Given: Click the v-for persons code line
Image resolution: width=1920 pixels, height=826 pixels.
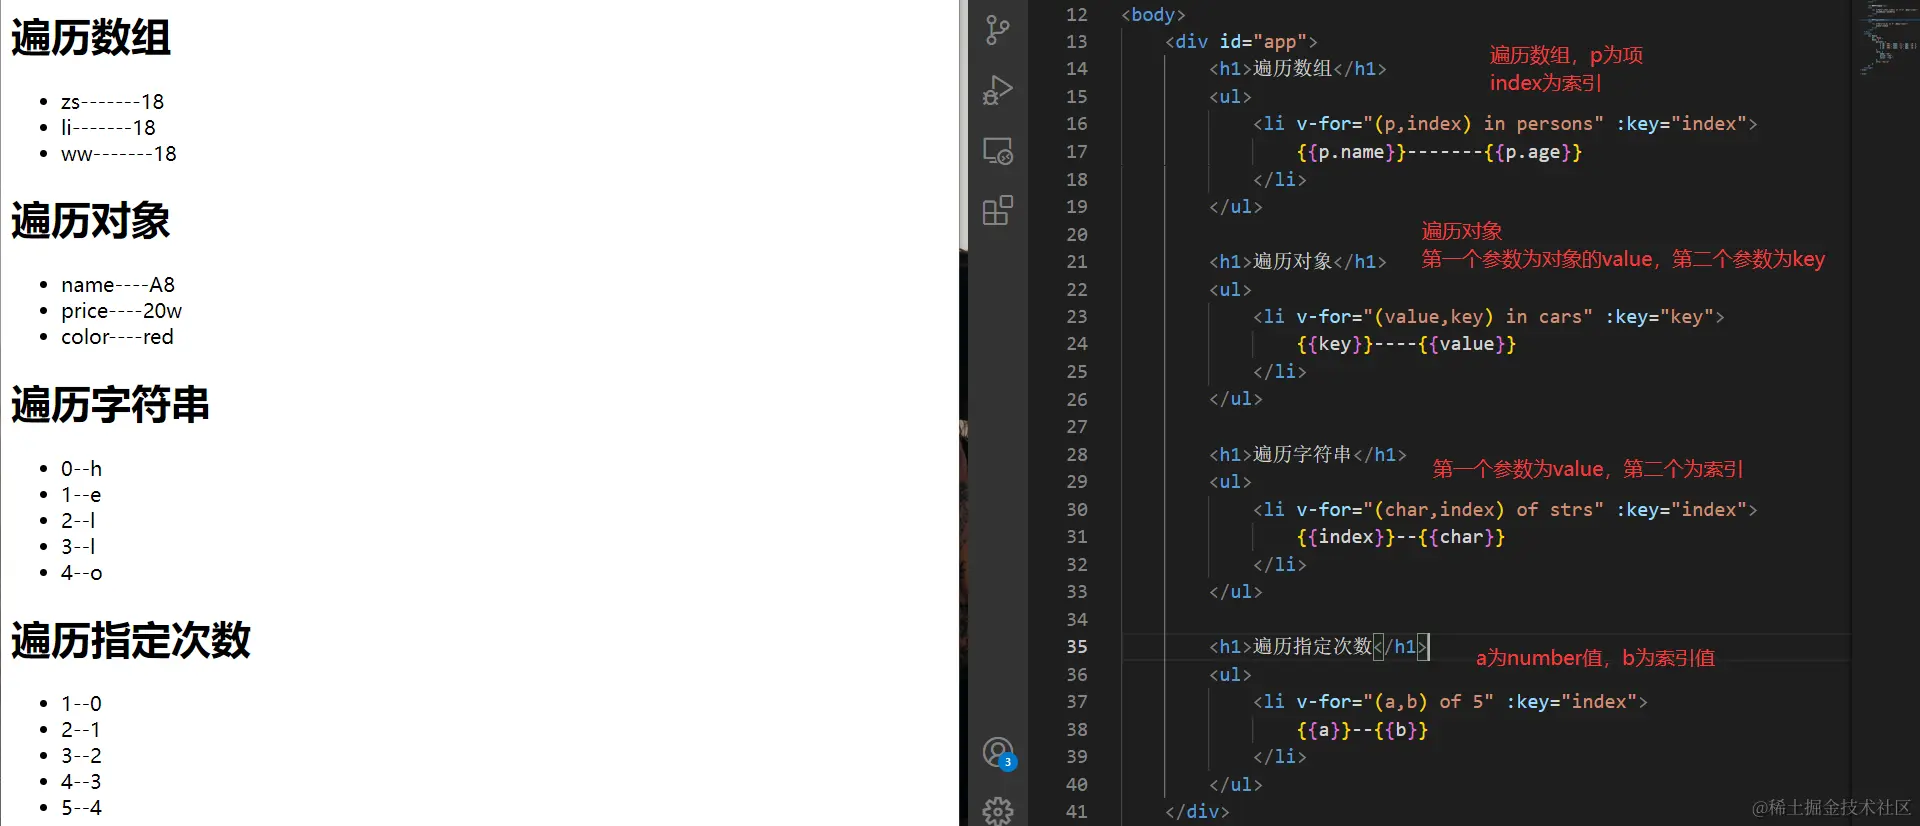Looking at the screenshot, I should [x=1505, y=124].
